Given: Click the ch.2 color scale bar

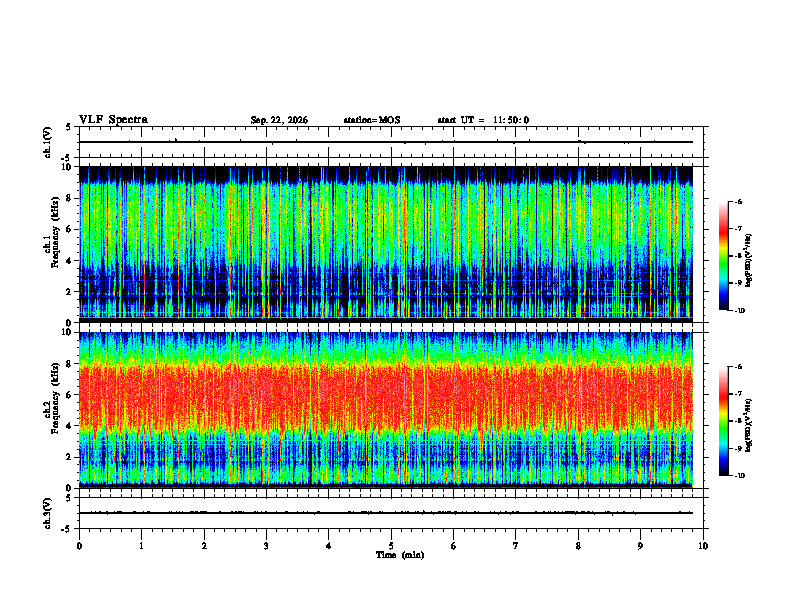Looking at the screenshot, I should [x=724, y=421].
